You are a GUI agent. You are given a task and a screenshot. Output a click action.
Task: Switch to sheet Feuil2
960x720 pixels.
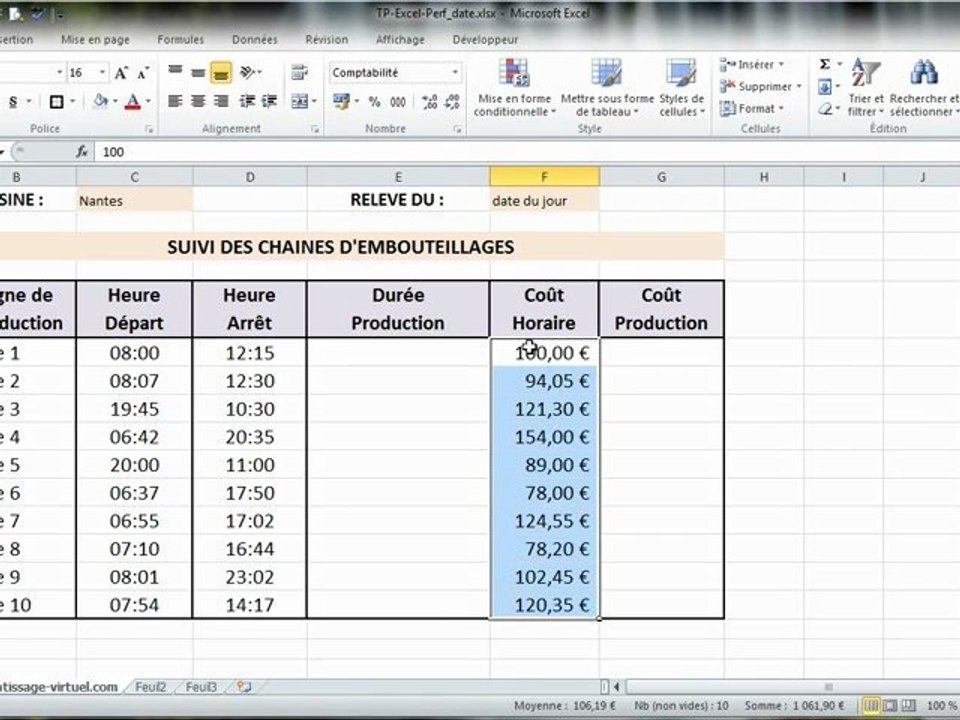tap(150, 687)
